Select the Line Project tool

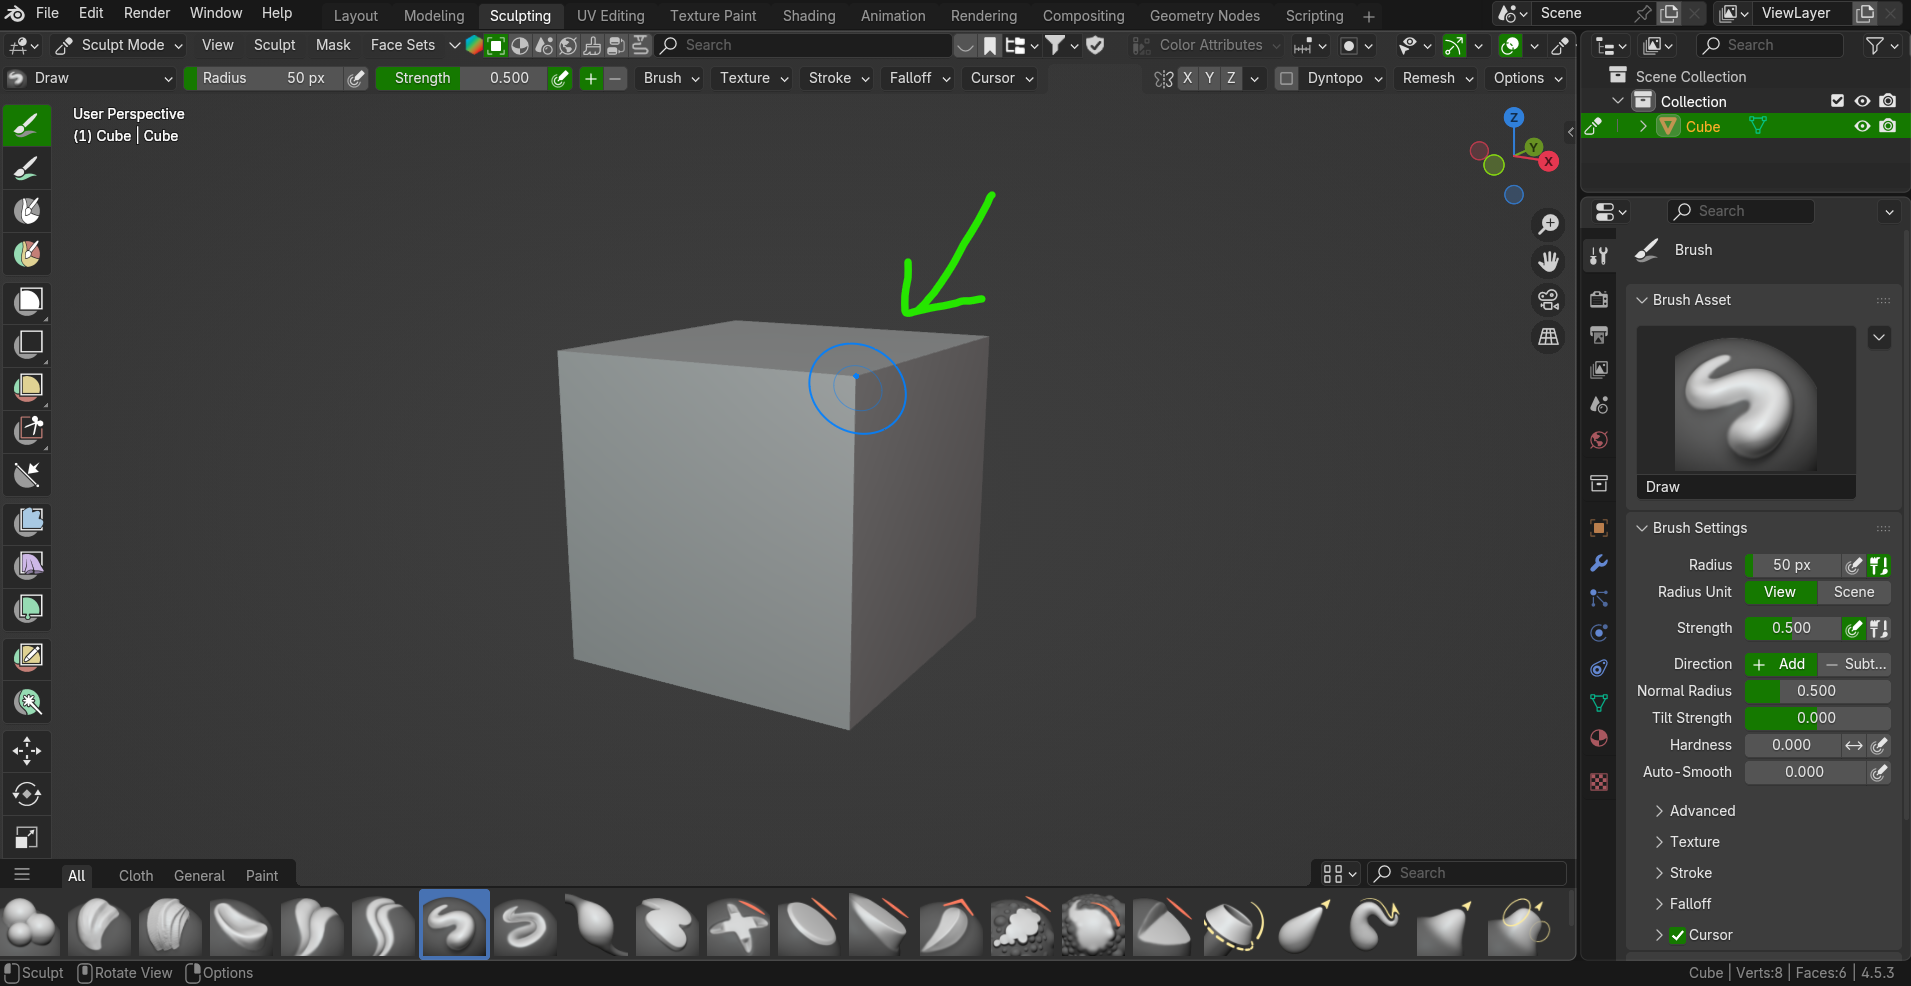point(27,474)
